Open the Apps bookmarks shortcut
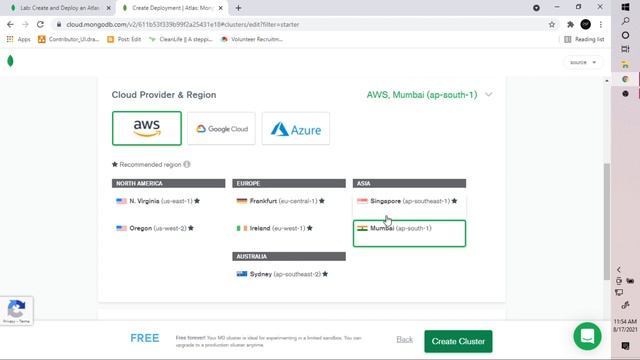 tap(19, 39)
